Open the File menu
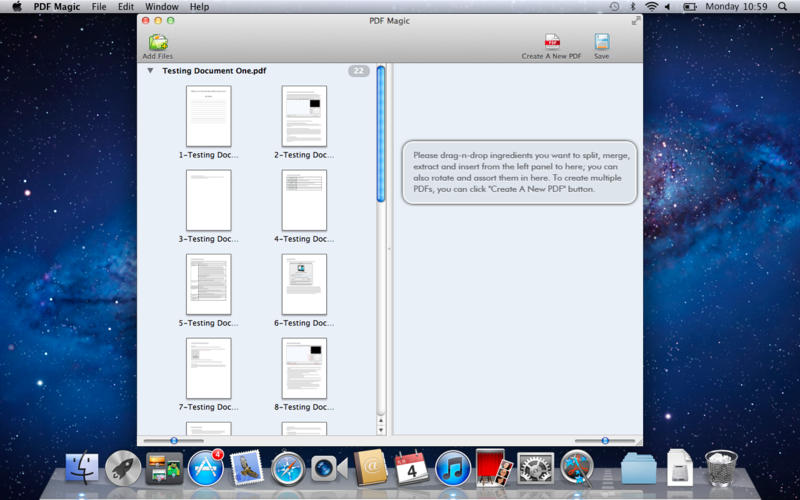Image resolution: width=800 pixels, height=500 pixels. tap(99, 7)
